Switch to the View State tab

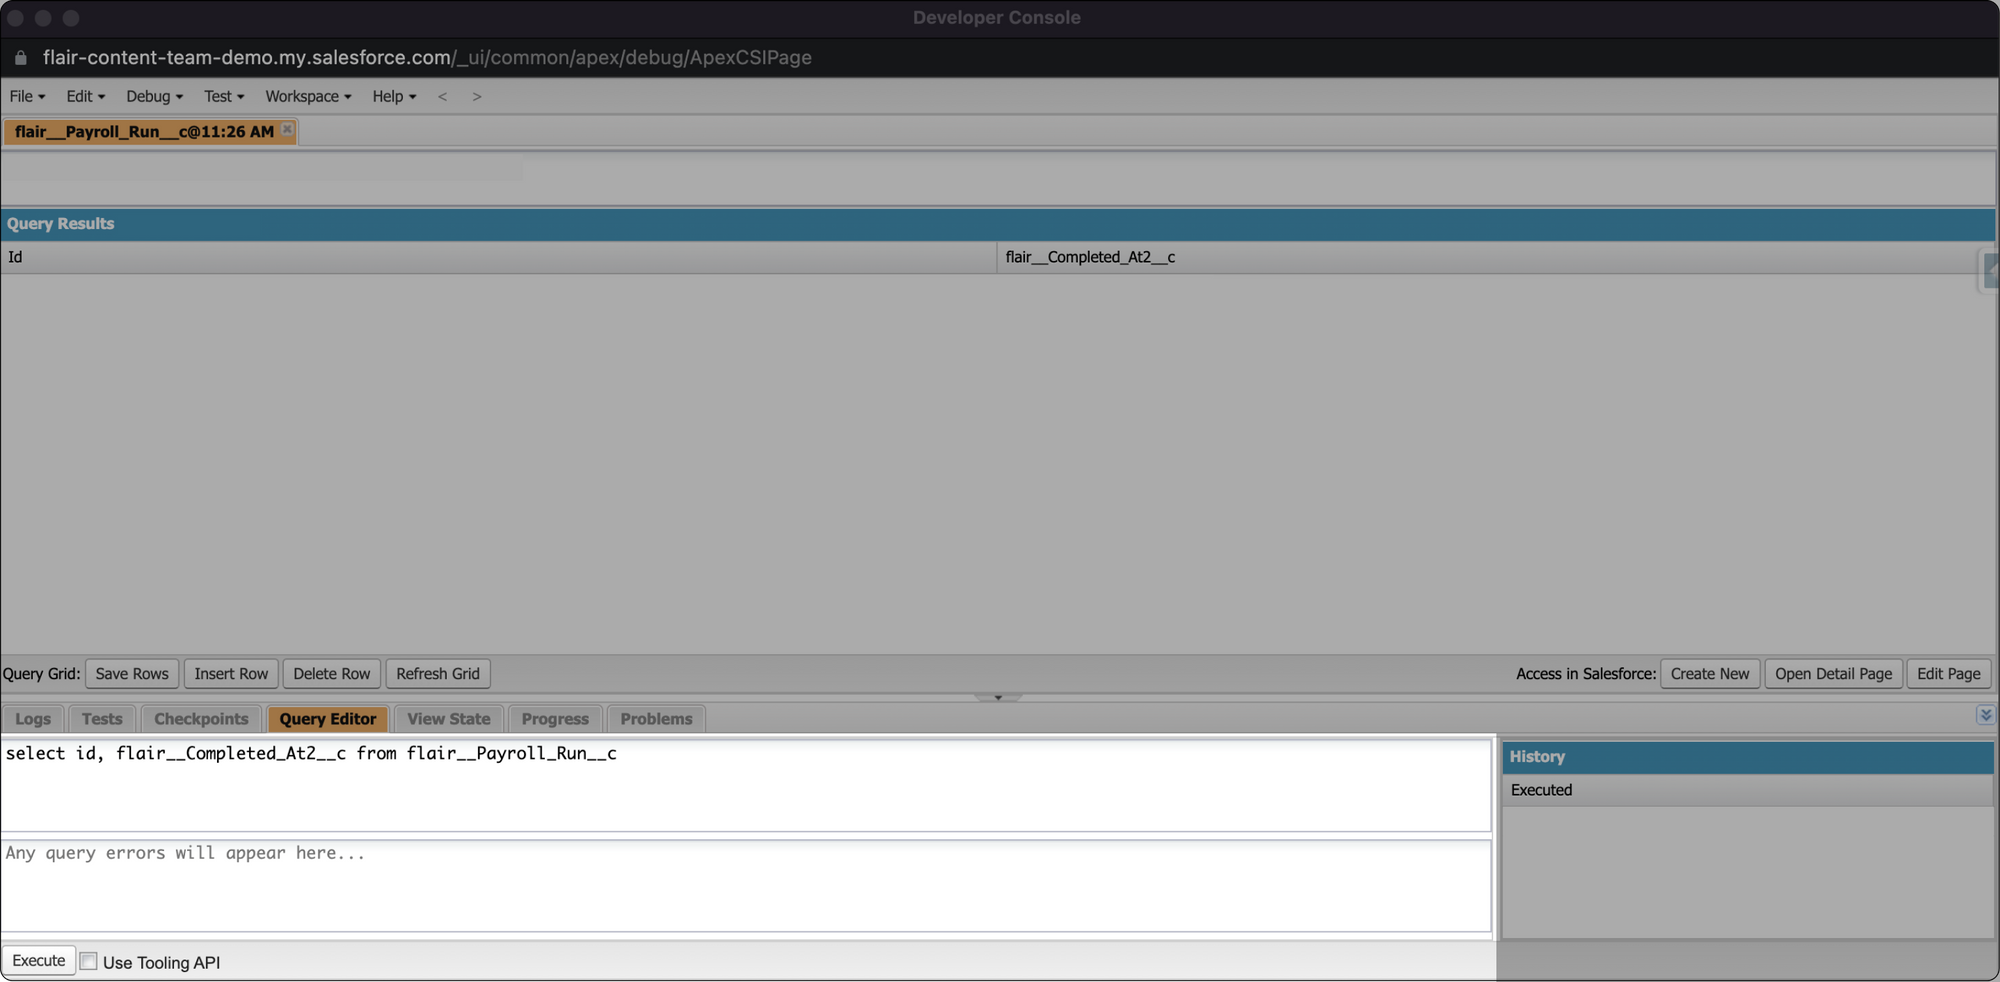click(448, 718)
